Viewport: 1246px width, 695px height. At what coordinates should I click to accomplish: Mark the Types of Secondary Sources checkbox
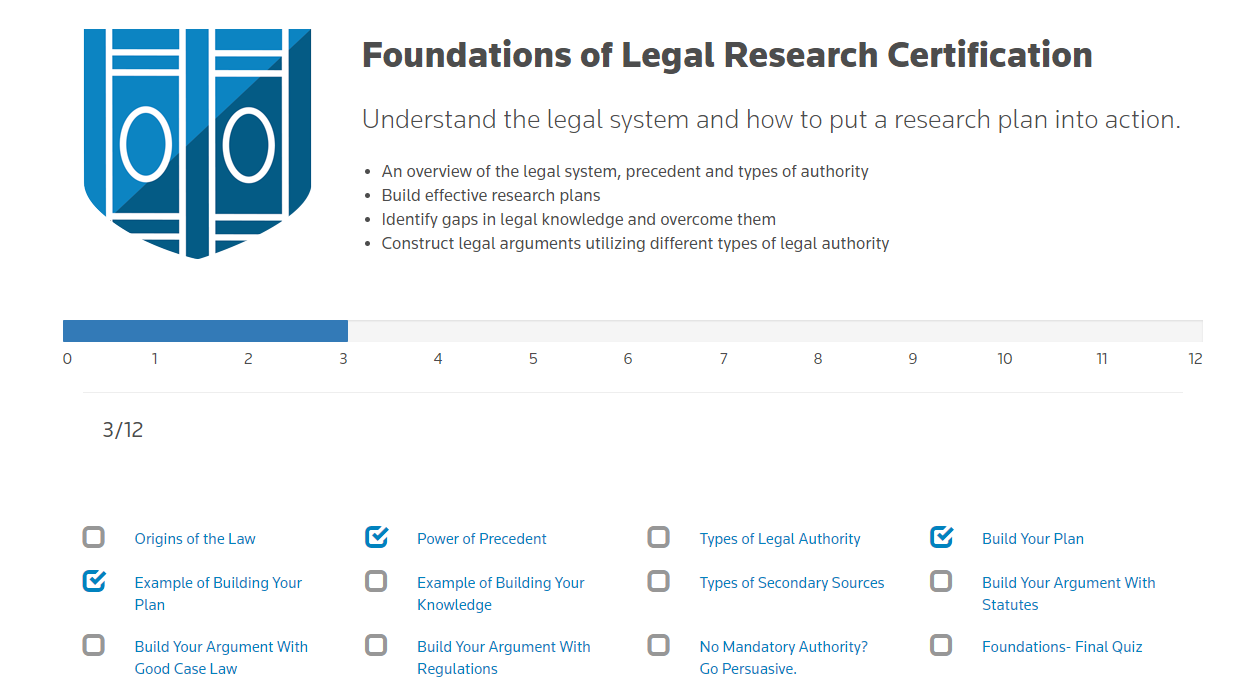[659, 581]
